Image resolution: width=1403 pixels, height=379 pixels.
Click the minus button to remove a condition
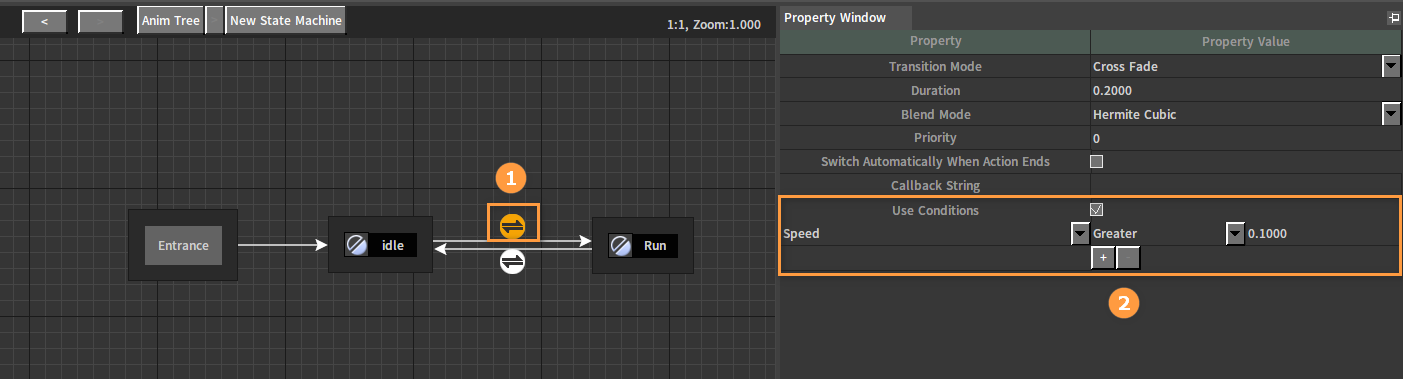click(1128, 258)
